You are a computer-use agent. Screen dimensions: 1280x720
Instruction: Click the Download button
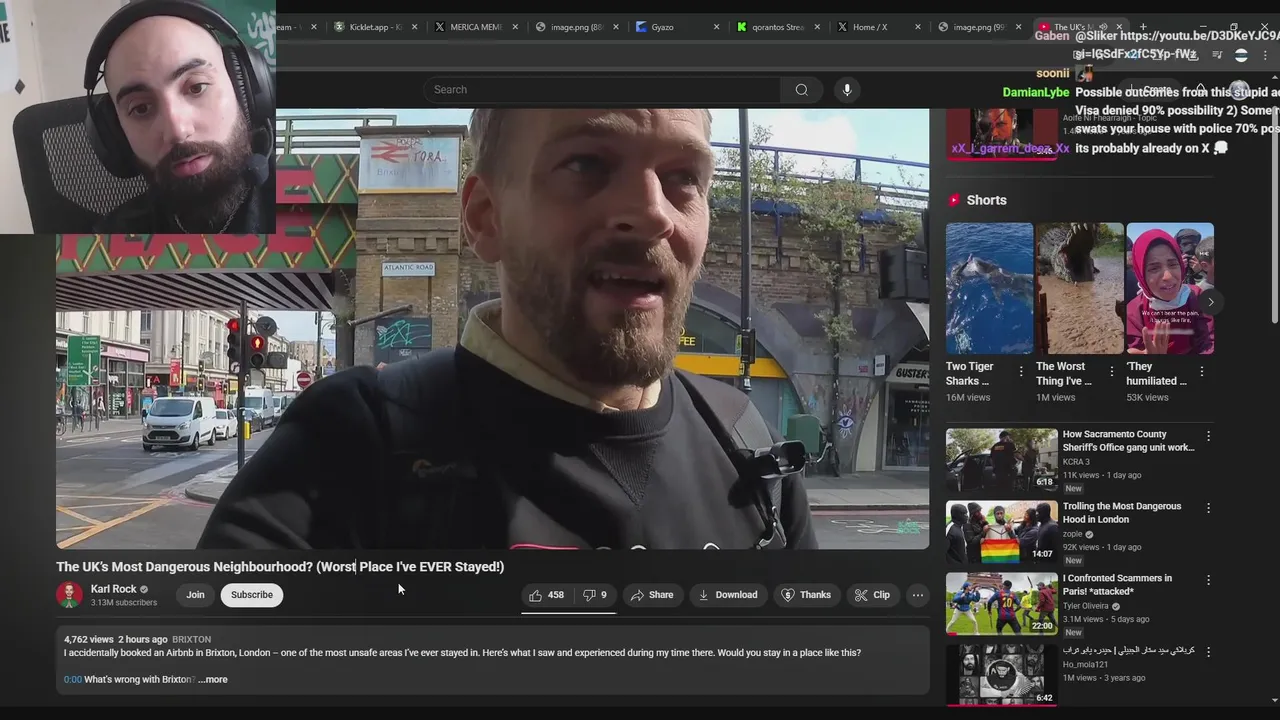727,595
